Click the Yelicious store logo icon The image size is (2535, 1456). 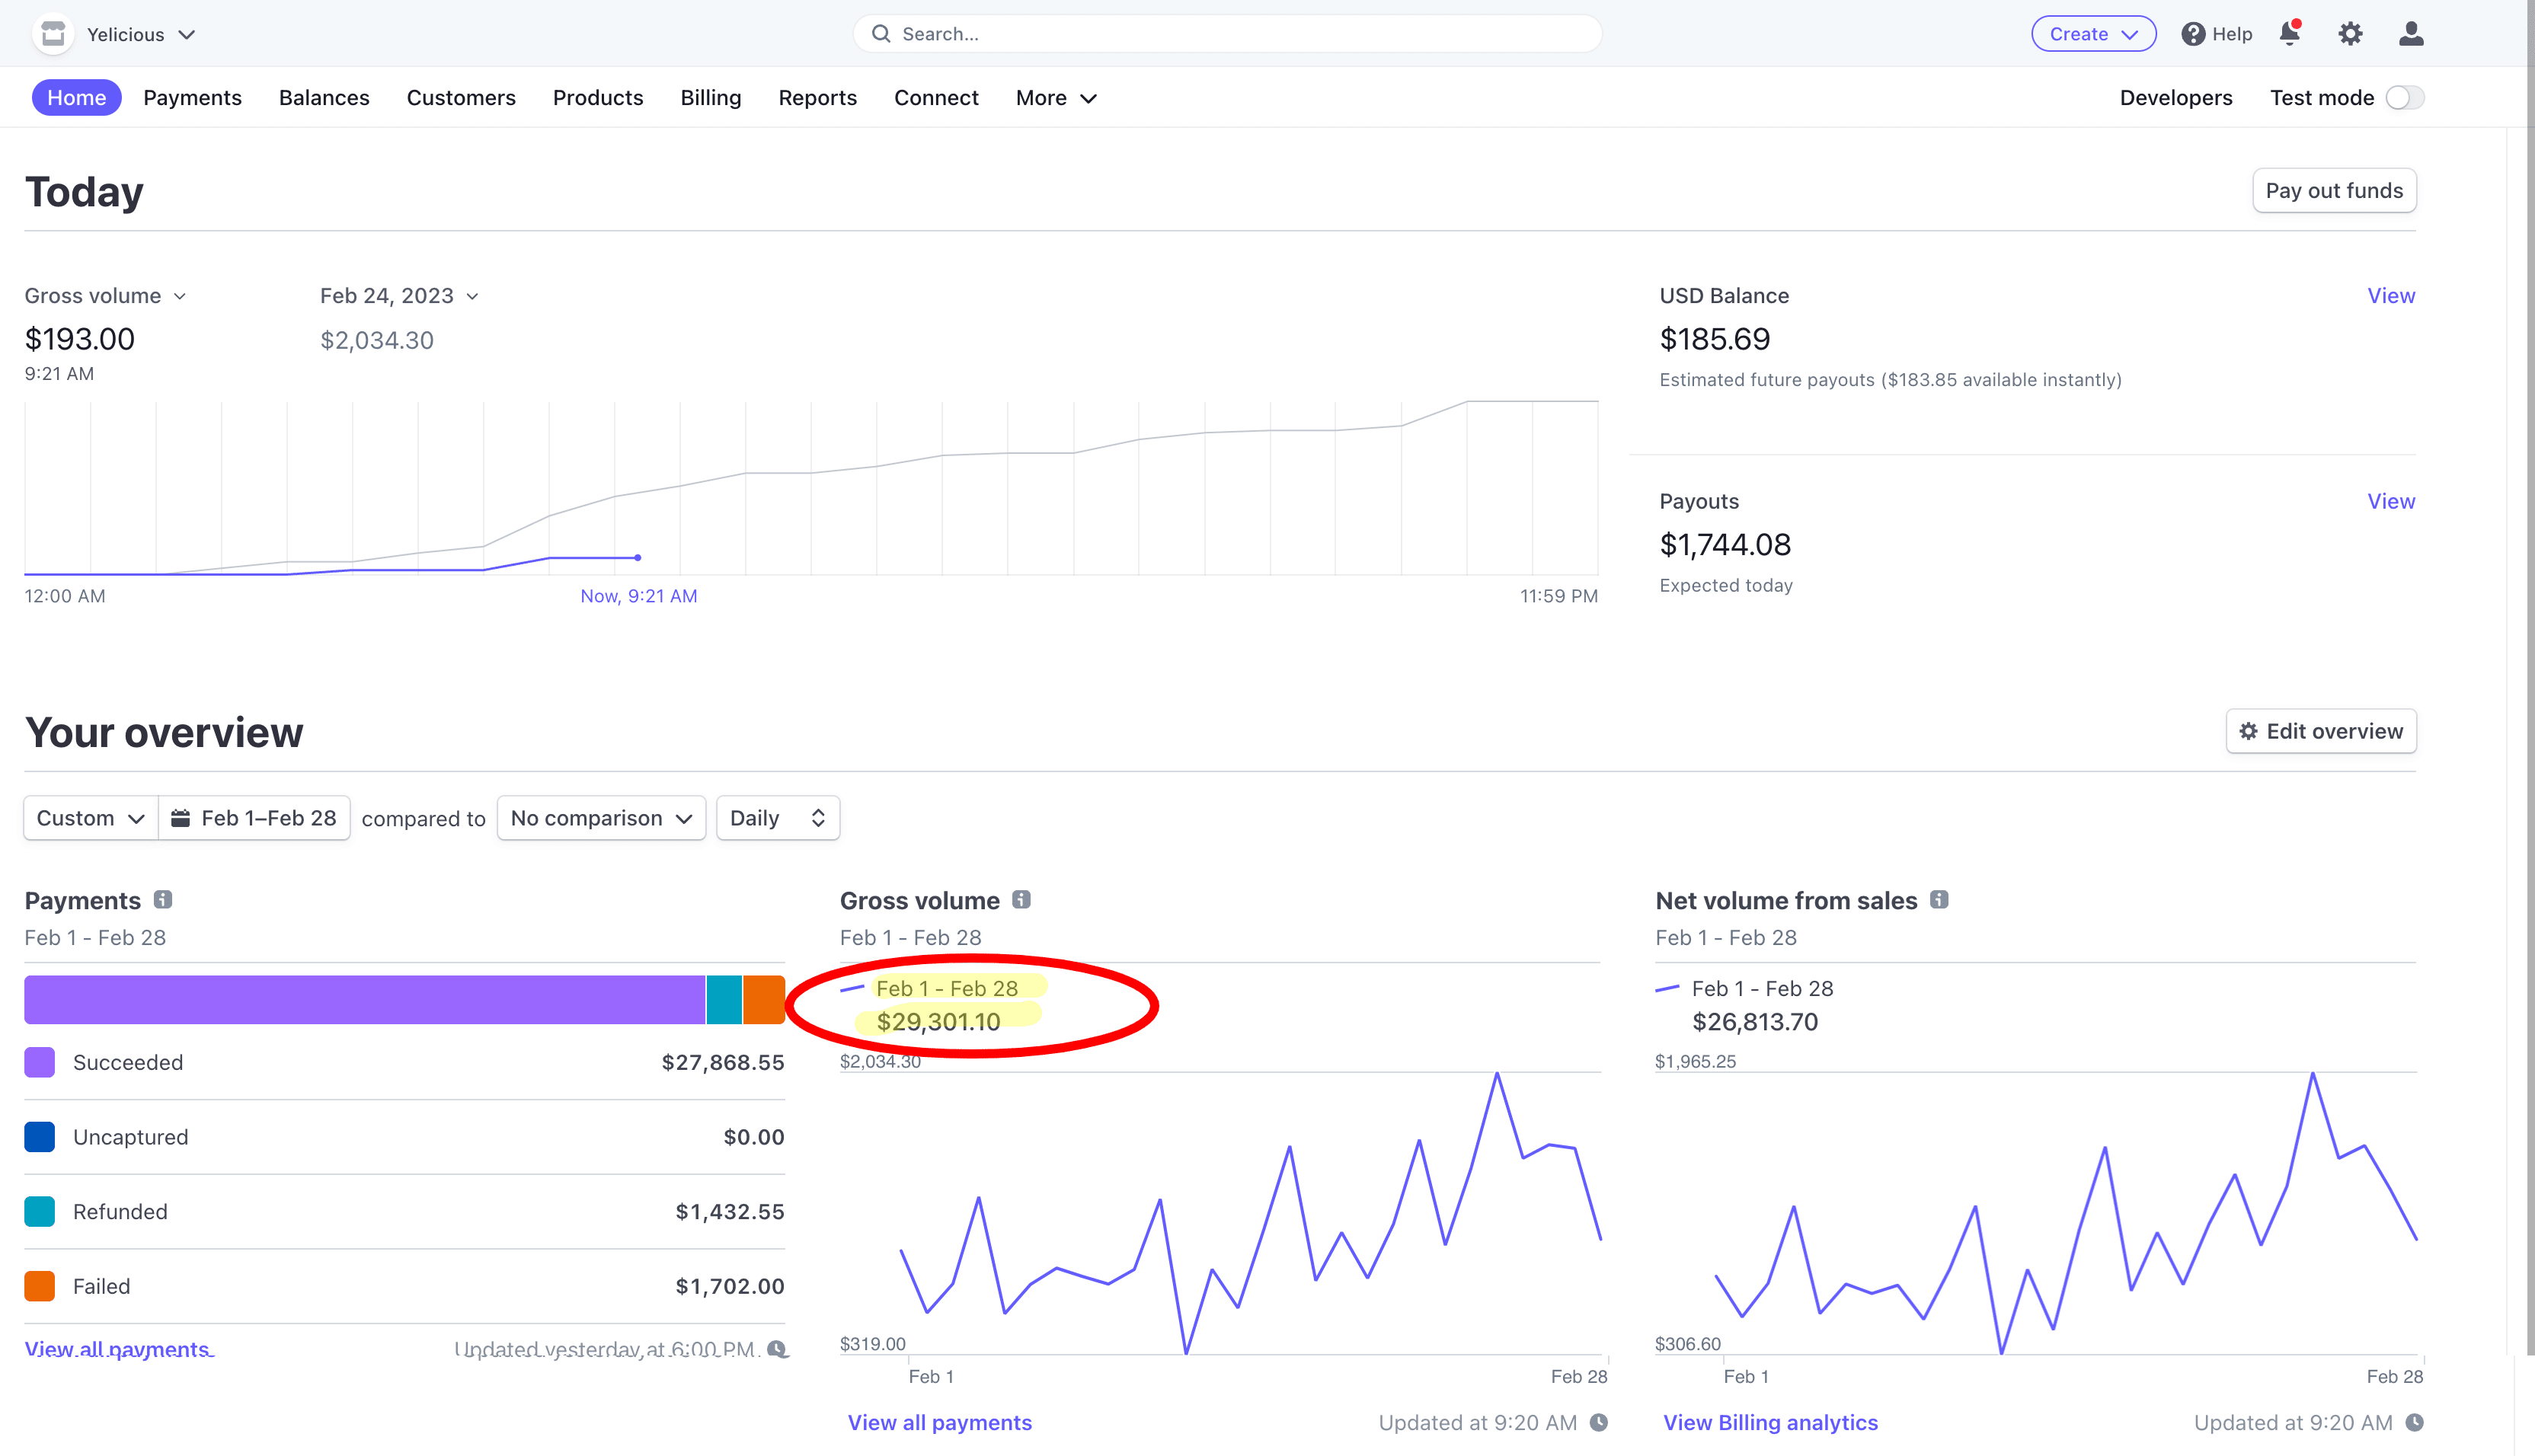point(53,34)
